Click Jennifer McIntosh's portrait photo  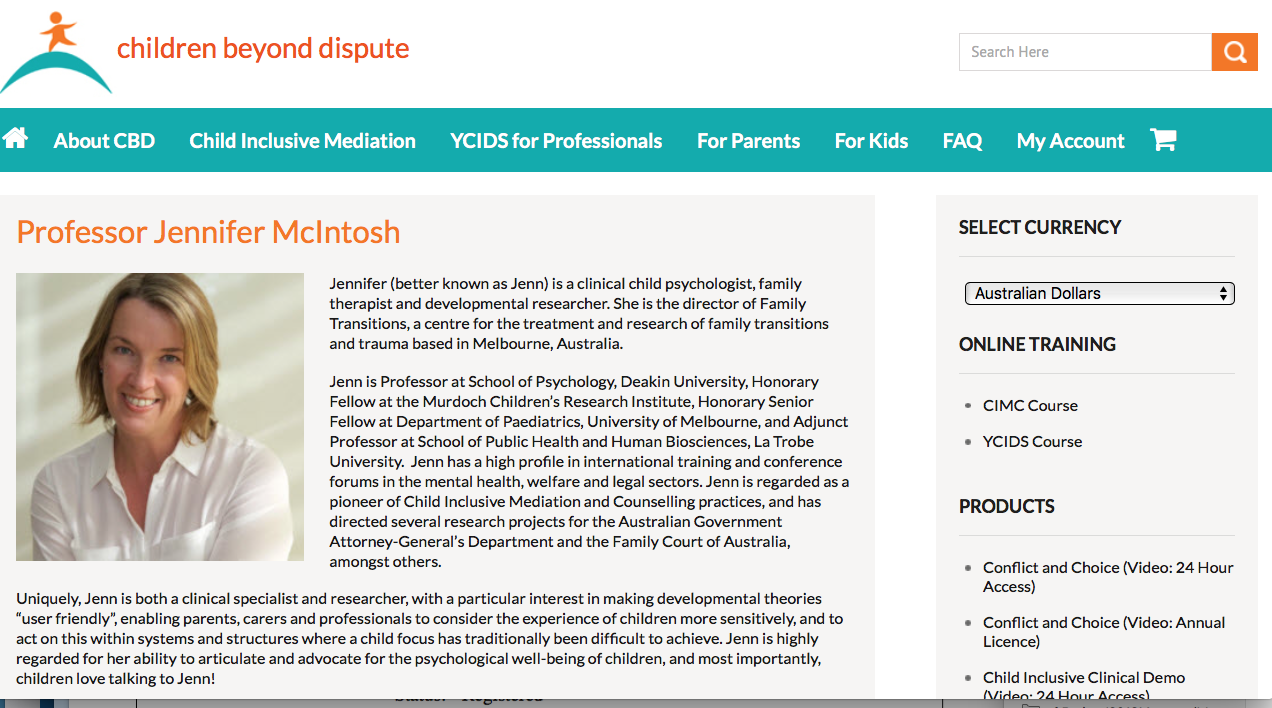tap(160, 416)
